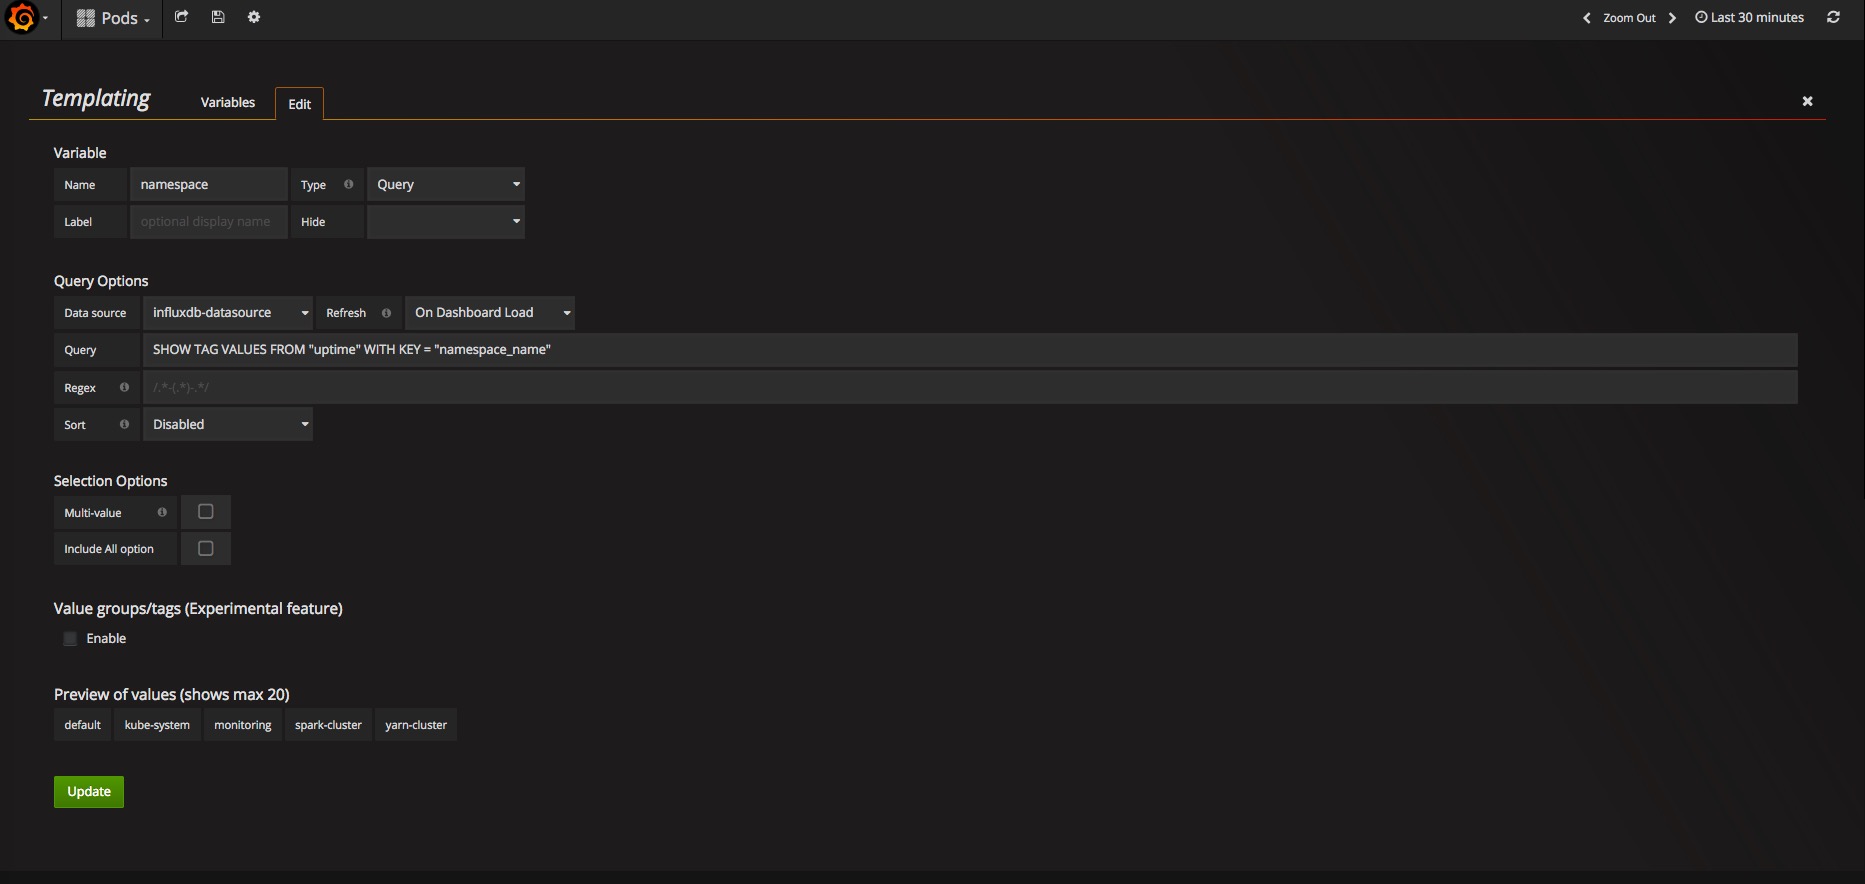This screenshot has width=1865, height=884.
Task: Click into the Regex input field
Action: (x=969, y=388)
